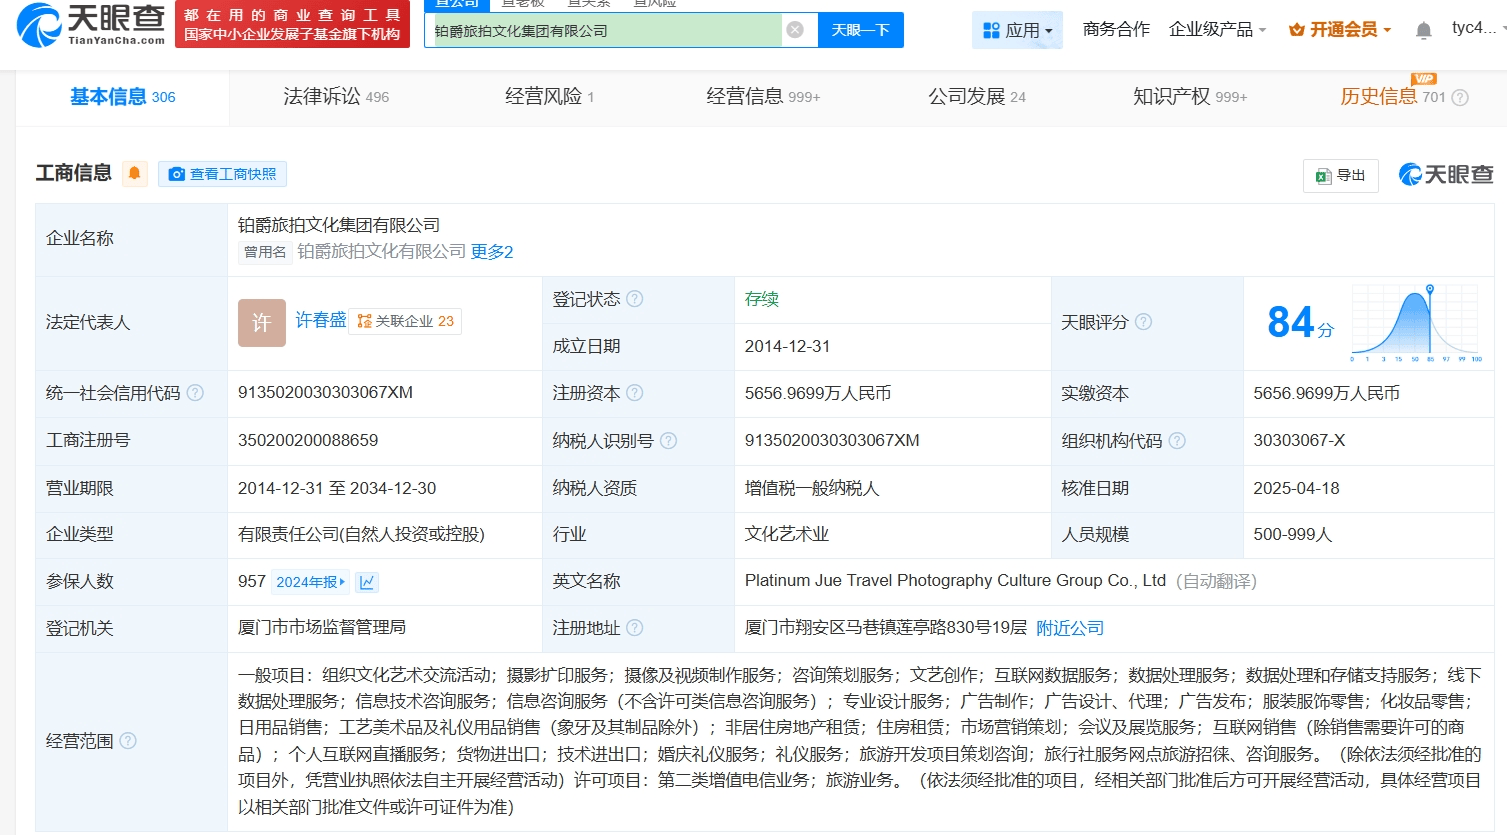Click the help icon next to 登记状态
1507x835 pixels.
[x=635, y=299]
